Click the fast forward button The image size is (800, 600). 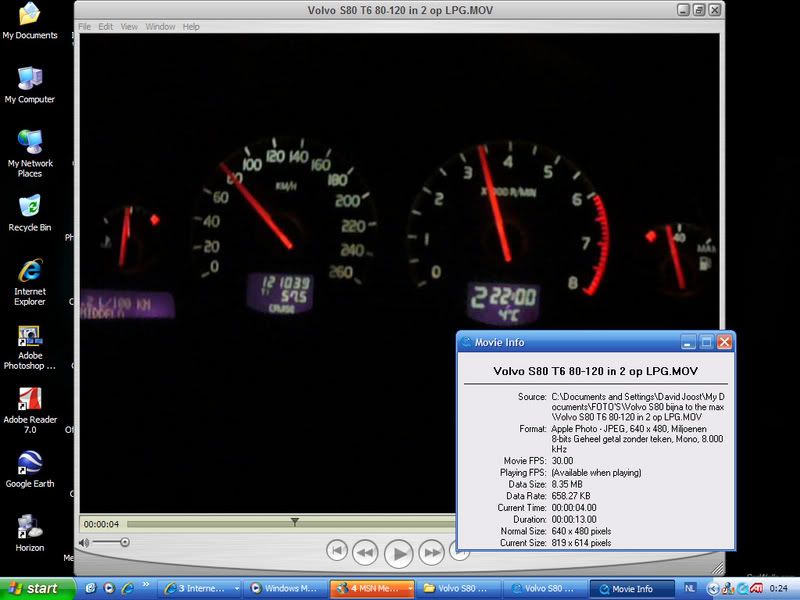432,552
